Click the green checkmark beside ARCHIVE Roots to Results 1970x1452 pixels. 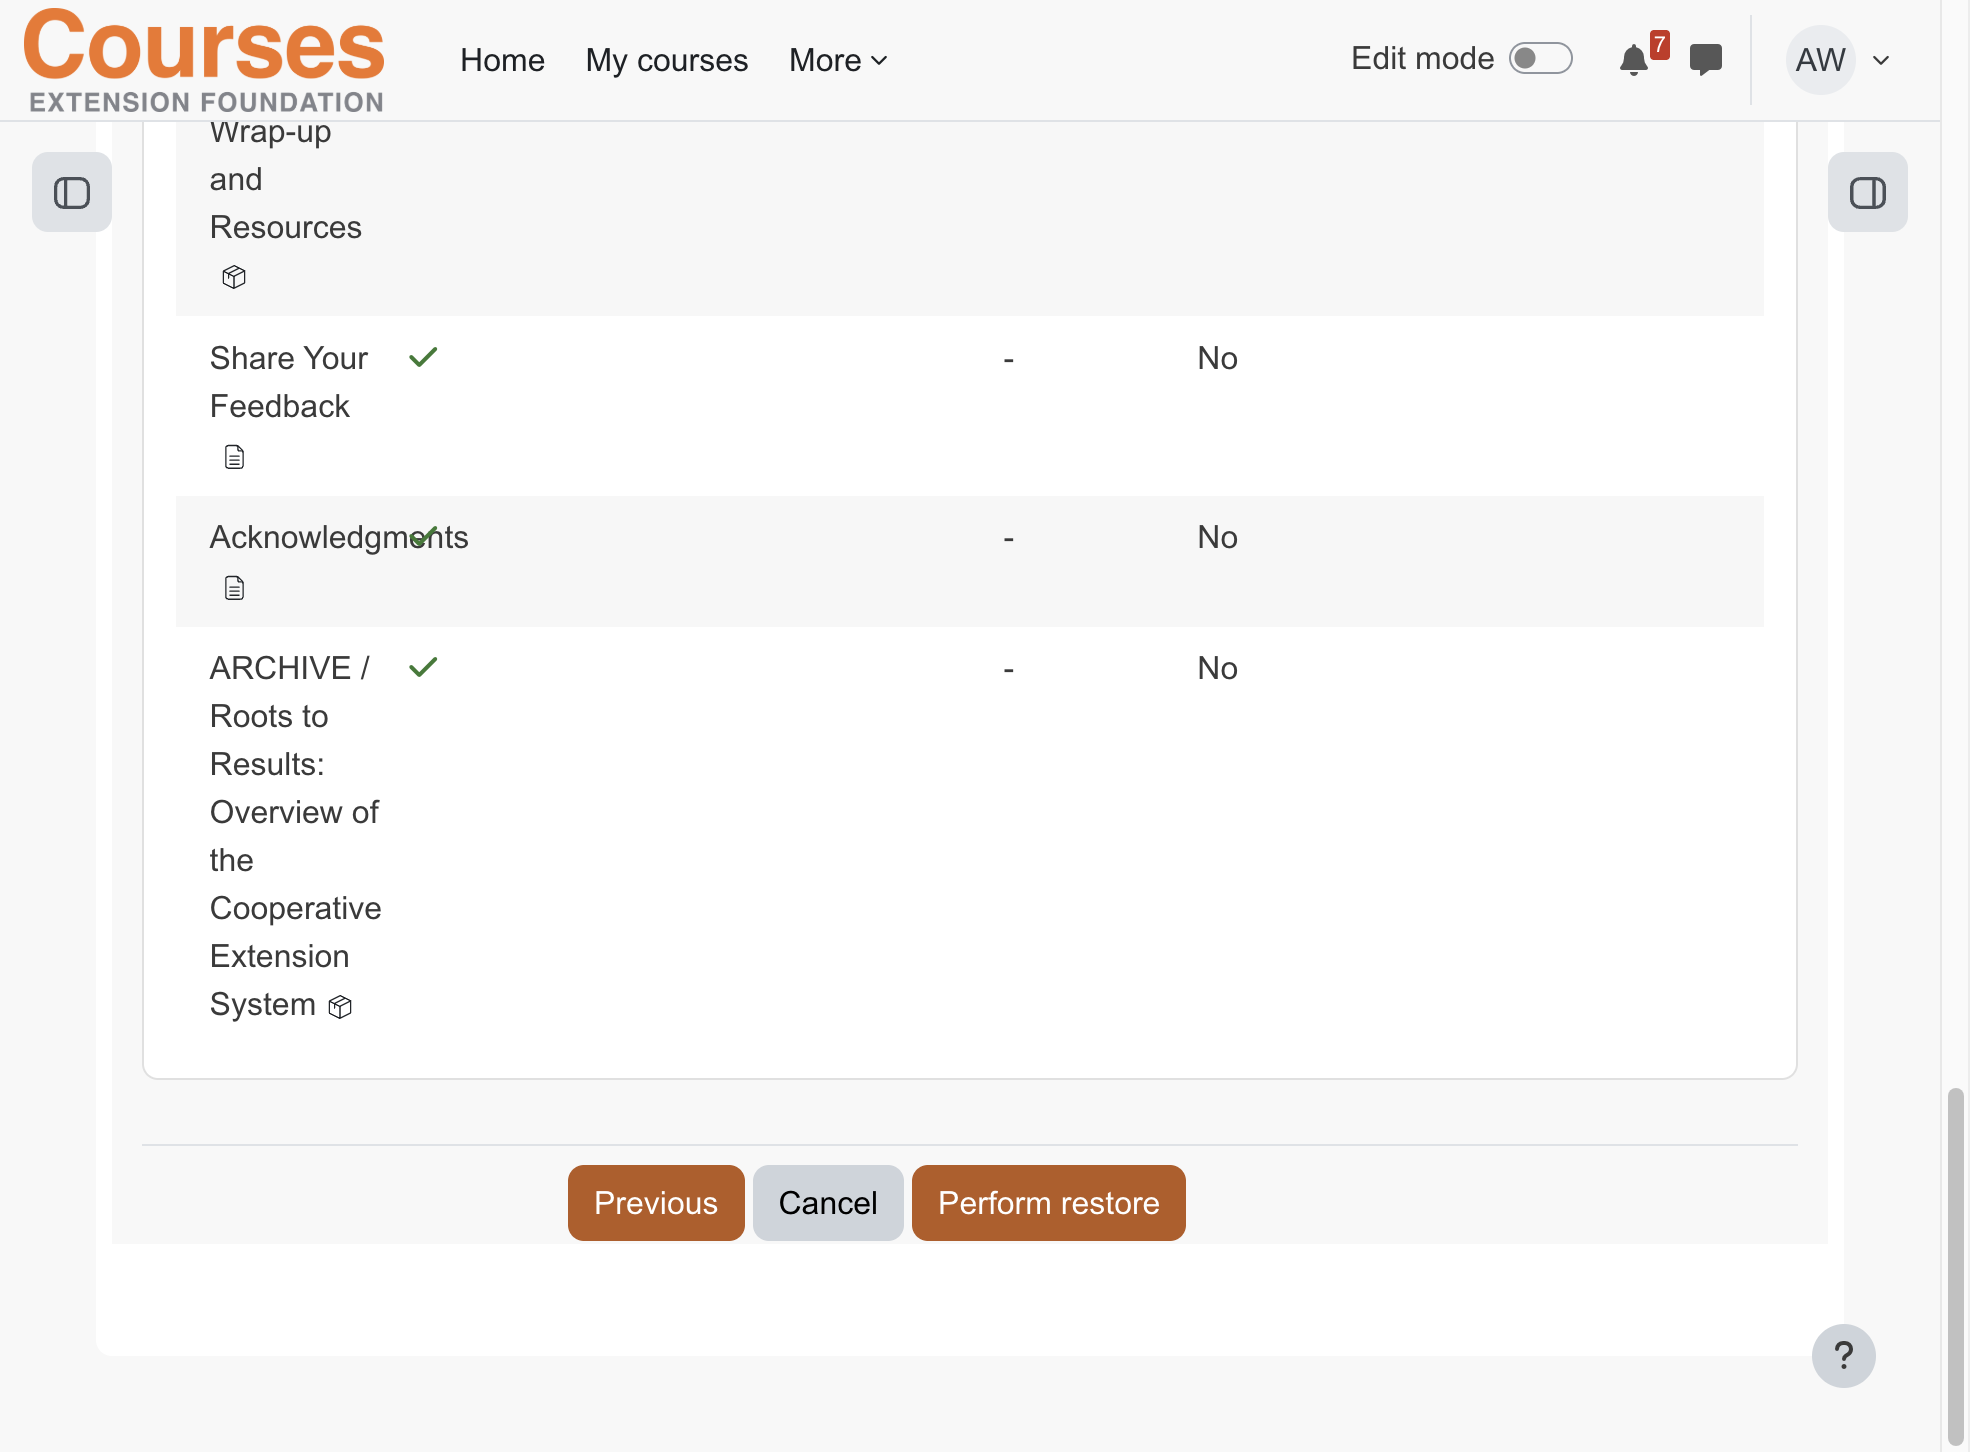423,667
